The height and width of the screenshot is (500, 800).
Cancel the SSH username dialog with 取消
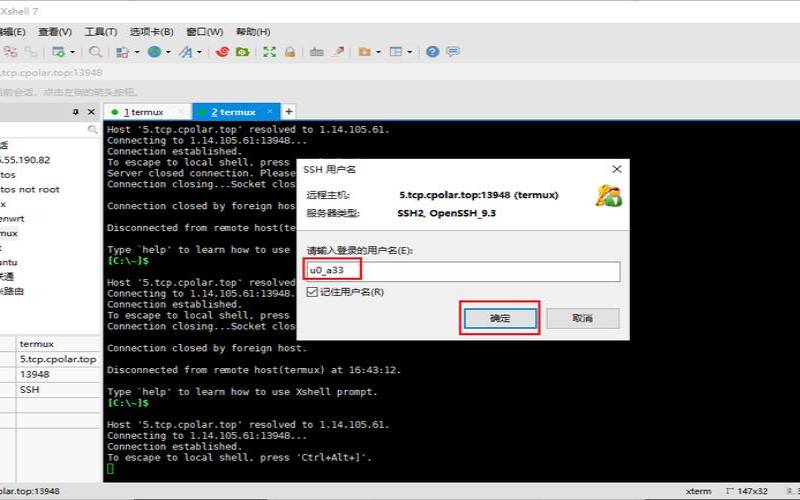[583, 318]
